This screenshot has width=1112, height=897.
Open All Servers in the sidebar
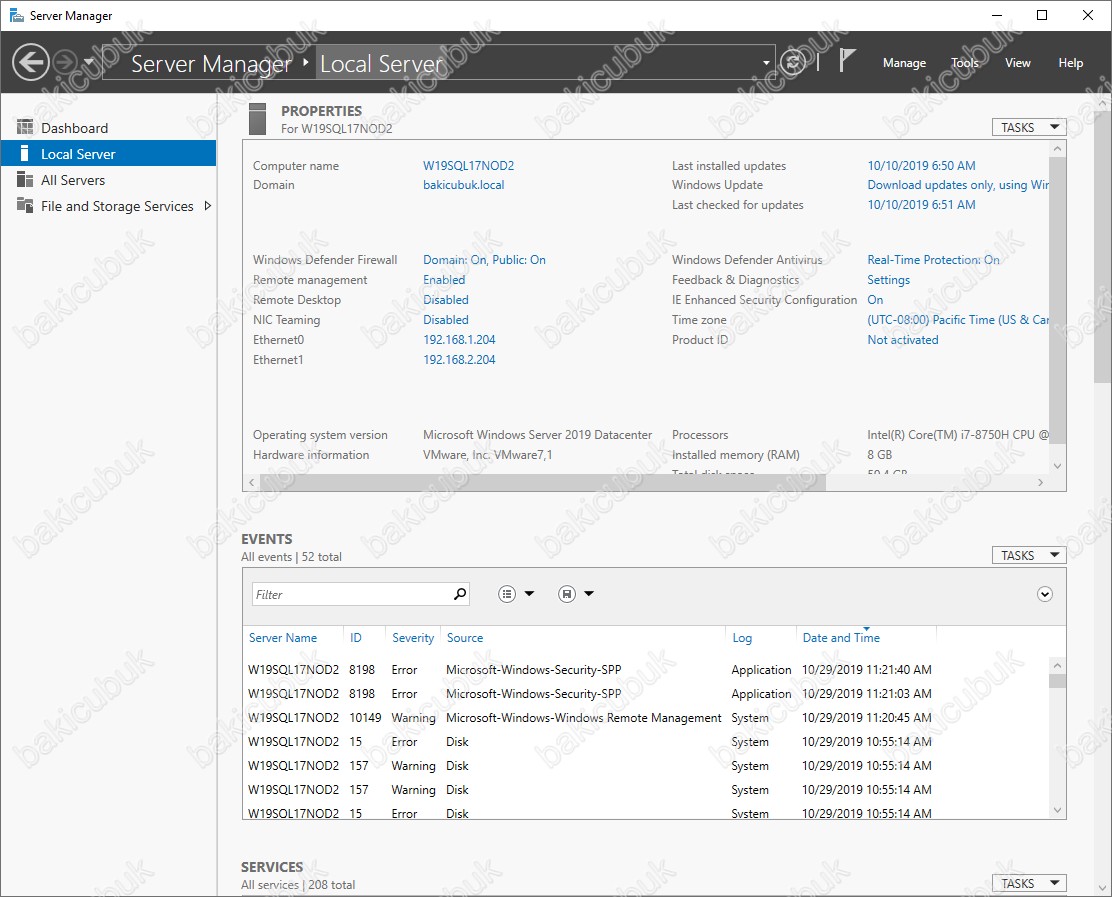73,180
